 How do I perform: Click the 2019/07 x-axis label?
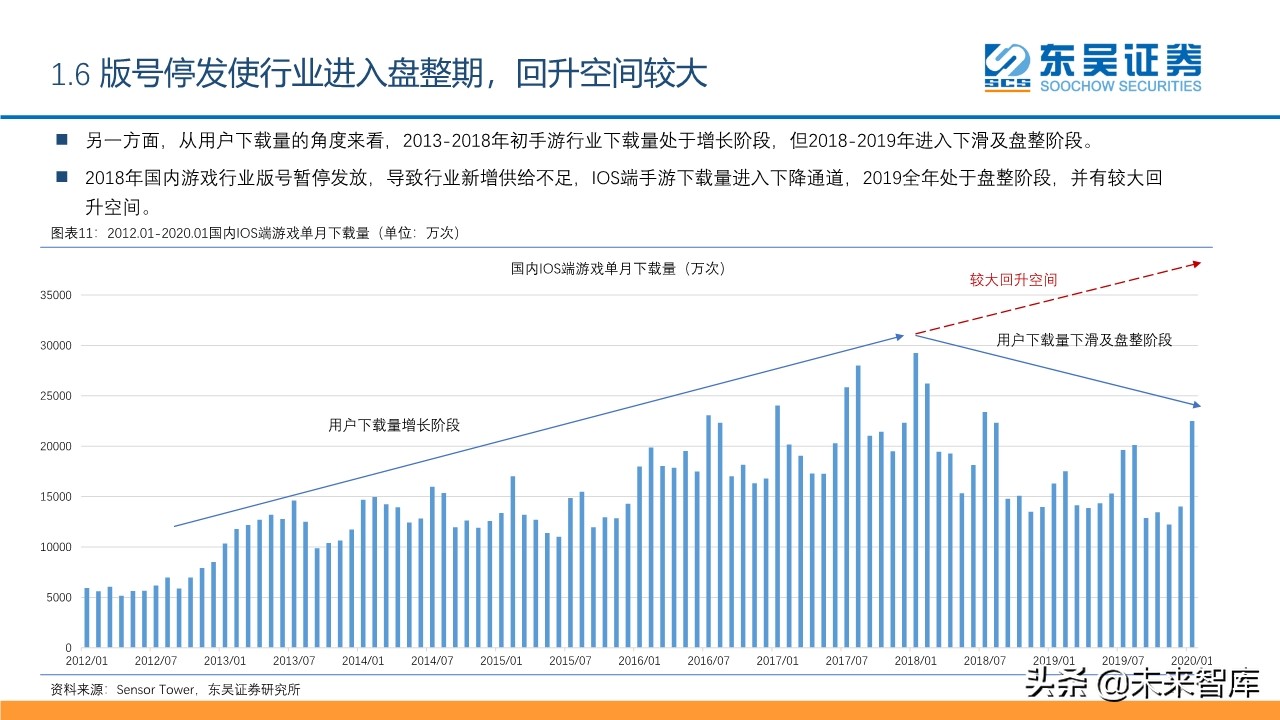(x=1122, y=661)
